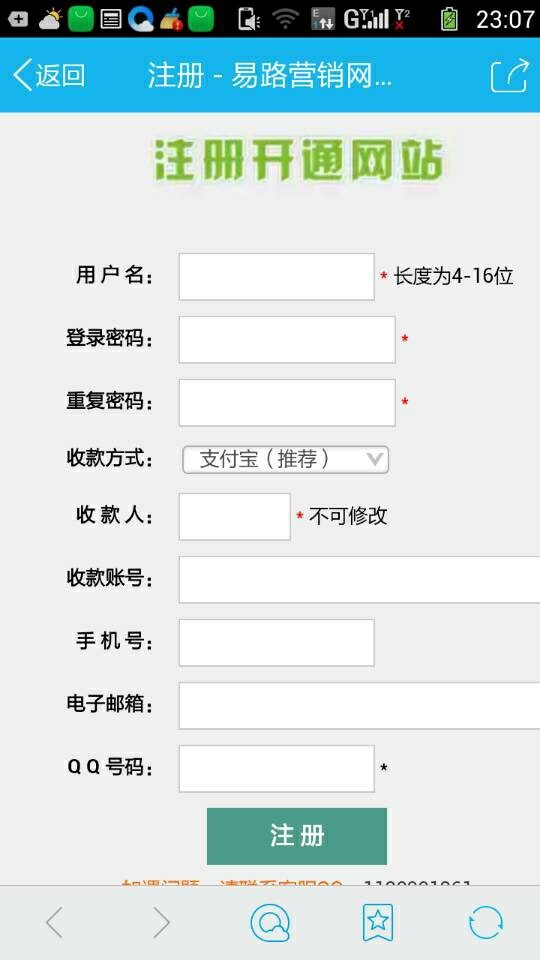Image resolution: width=540 pixels, height=960 pixels.
Task: Focus the 登录密码 password field
Action: click(287, 340)
